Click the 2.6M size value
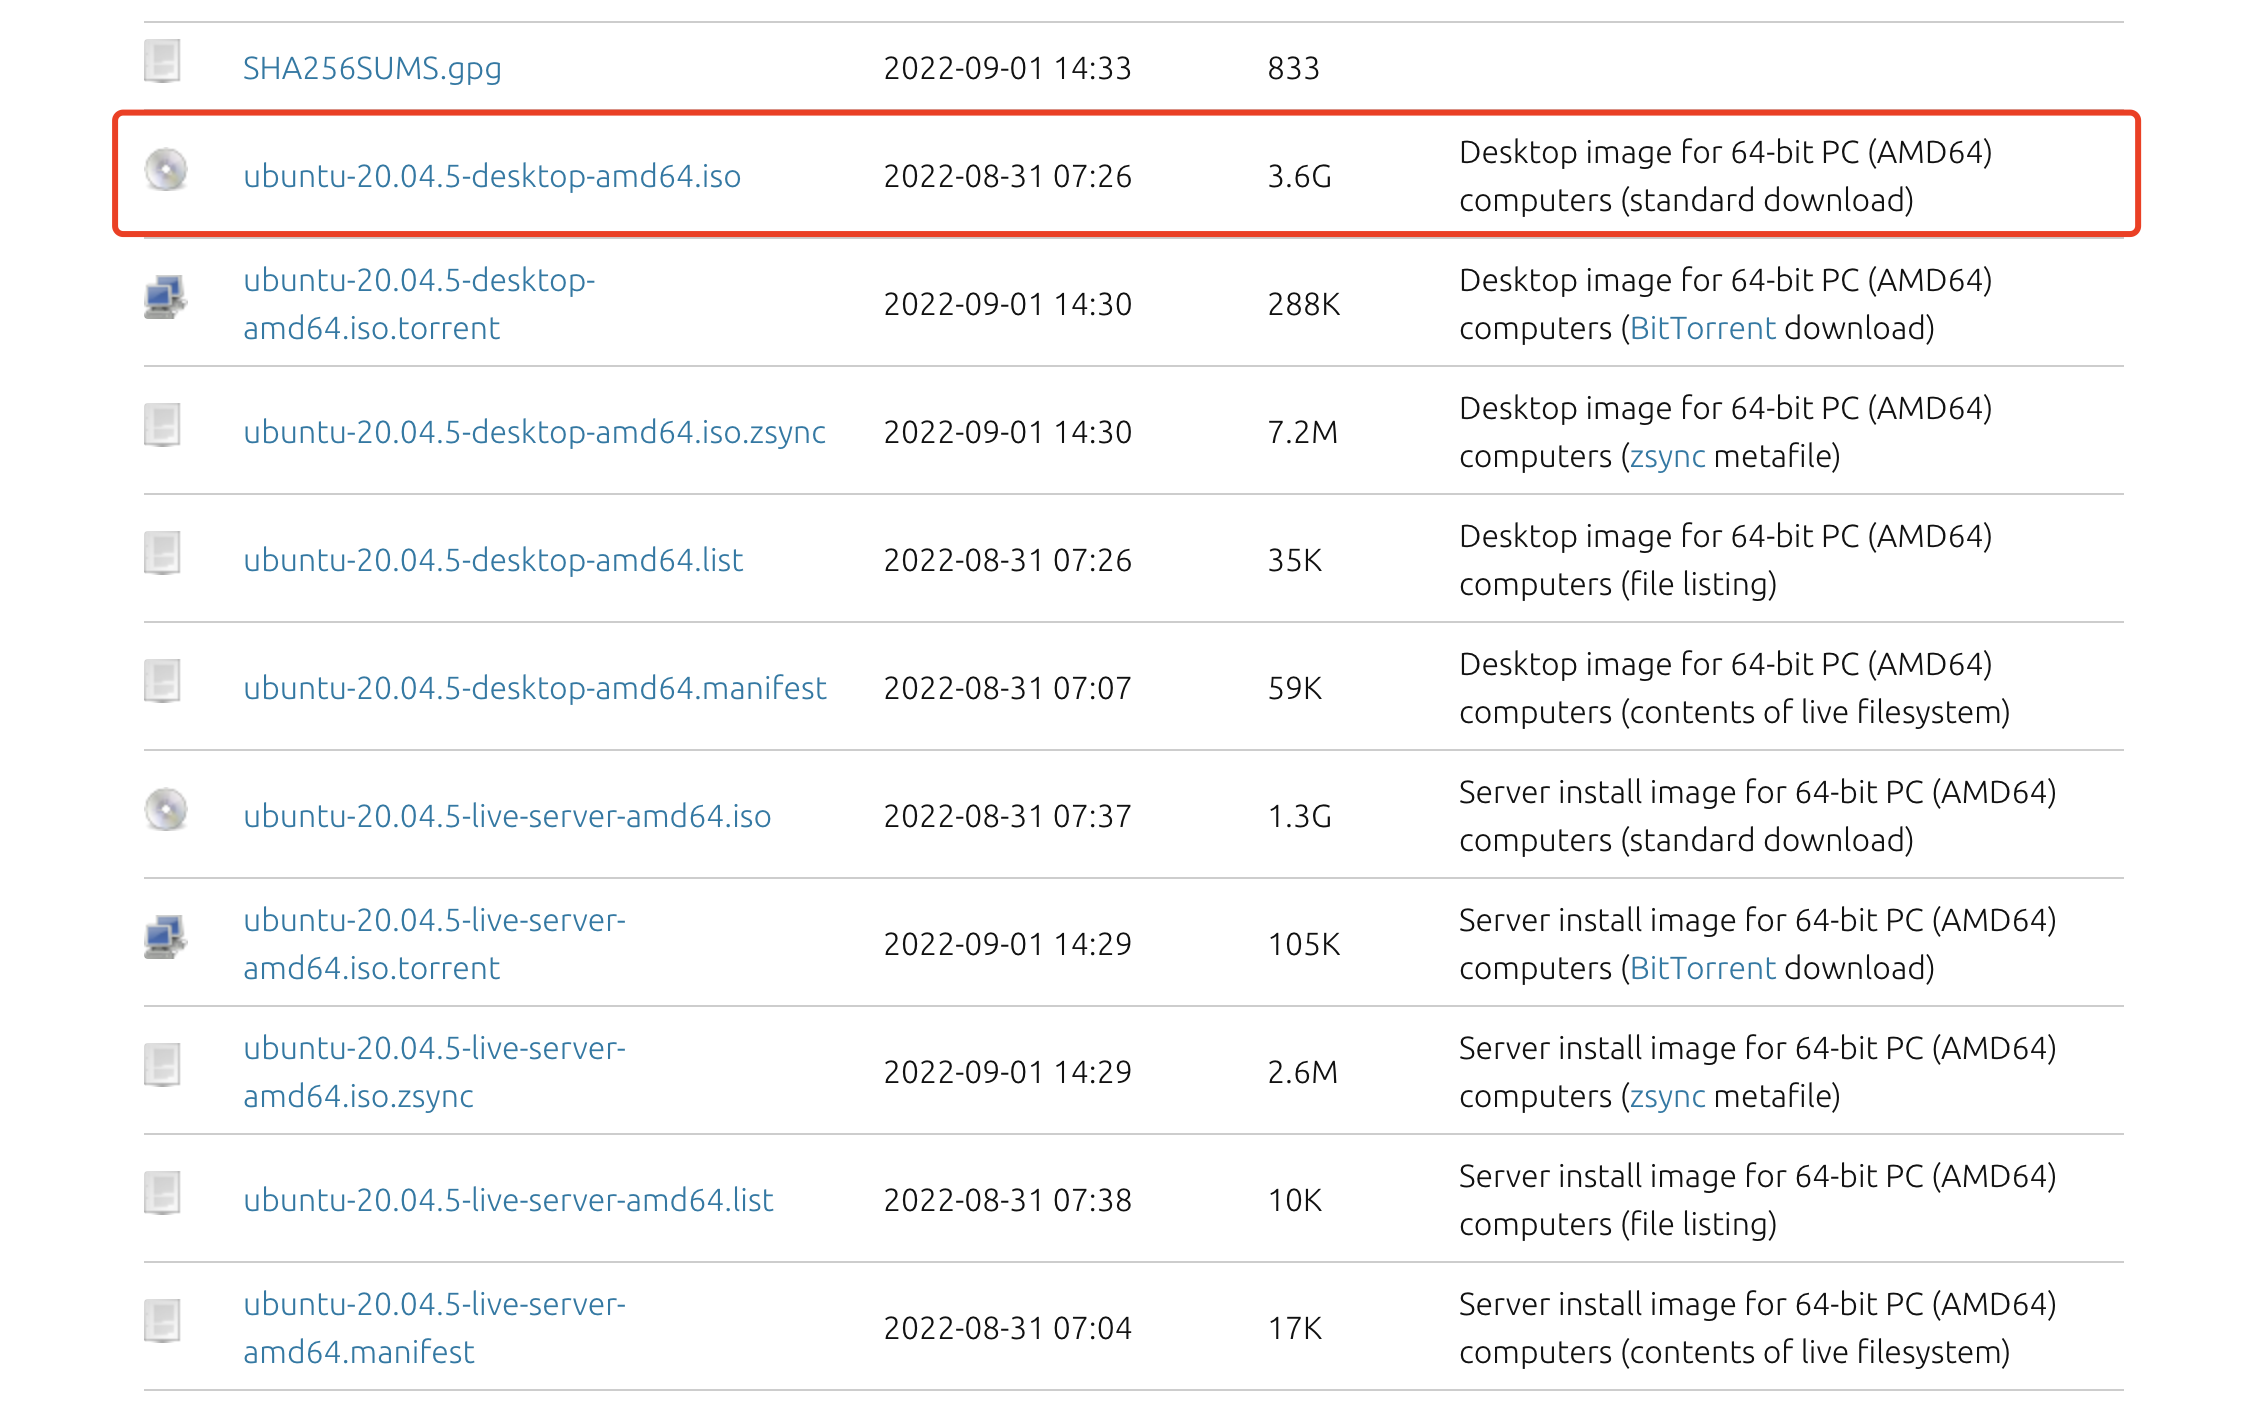Screen dimensions: 2250x1412 (1303, 1072)
